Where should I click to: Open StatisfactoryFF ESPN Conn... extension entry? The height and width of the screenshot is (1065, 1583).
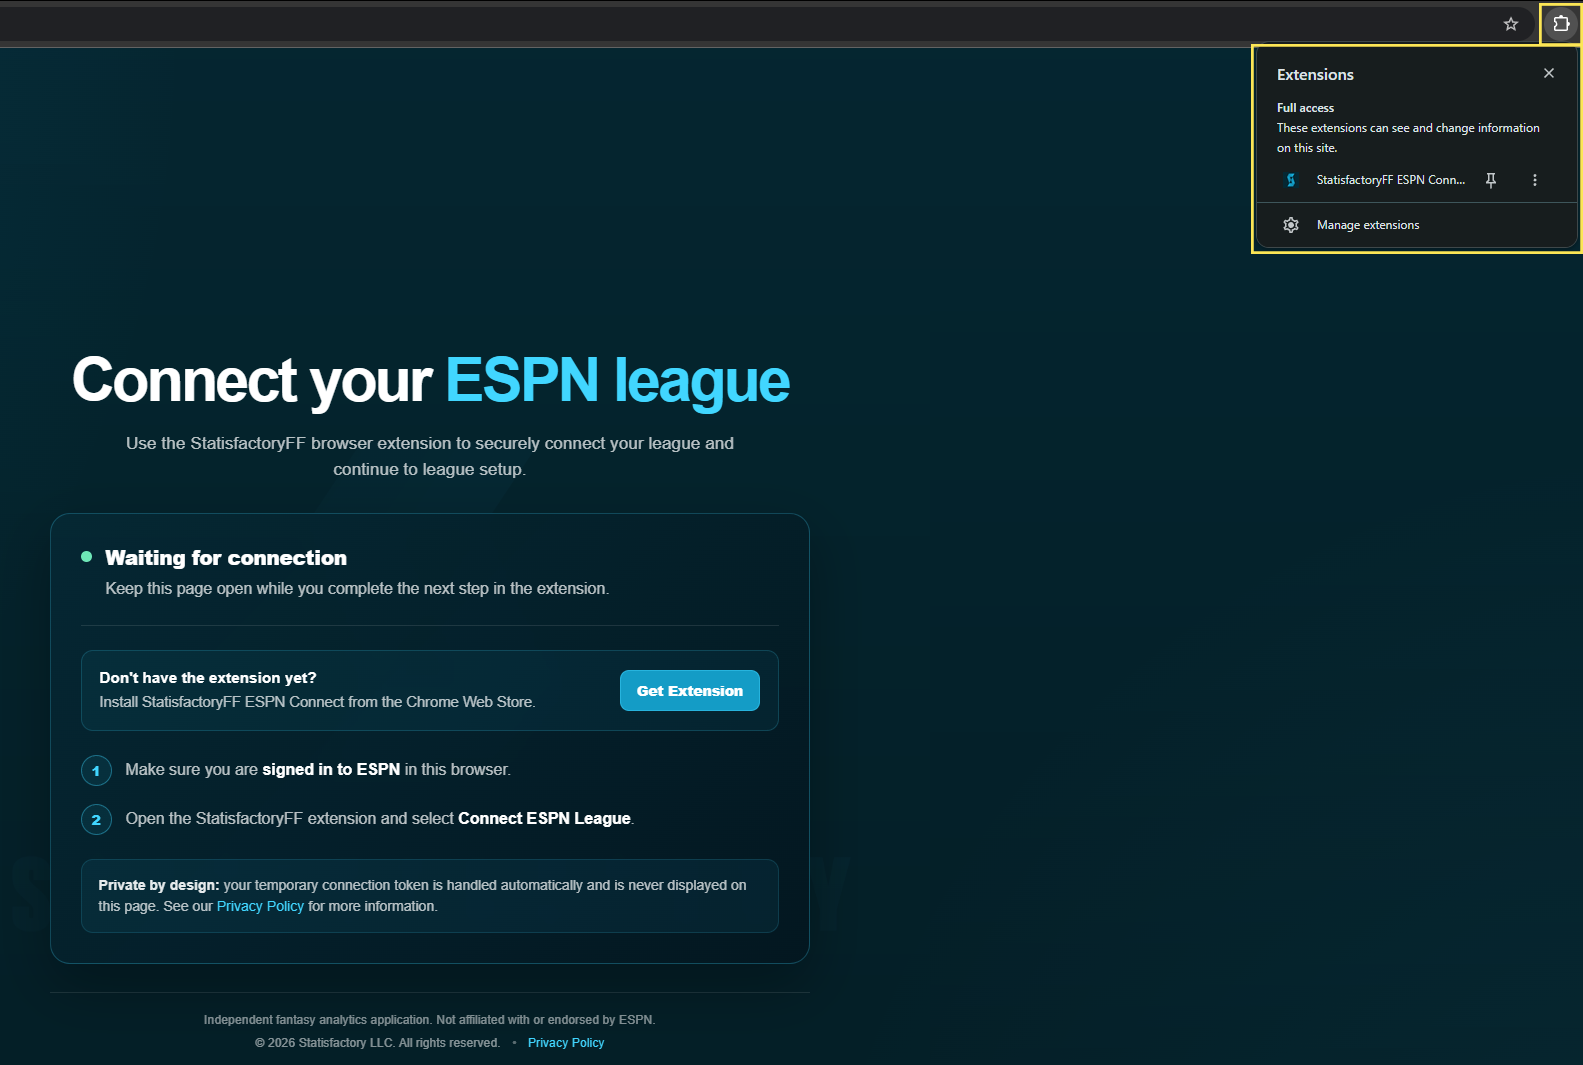1390,180
